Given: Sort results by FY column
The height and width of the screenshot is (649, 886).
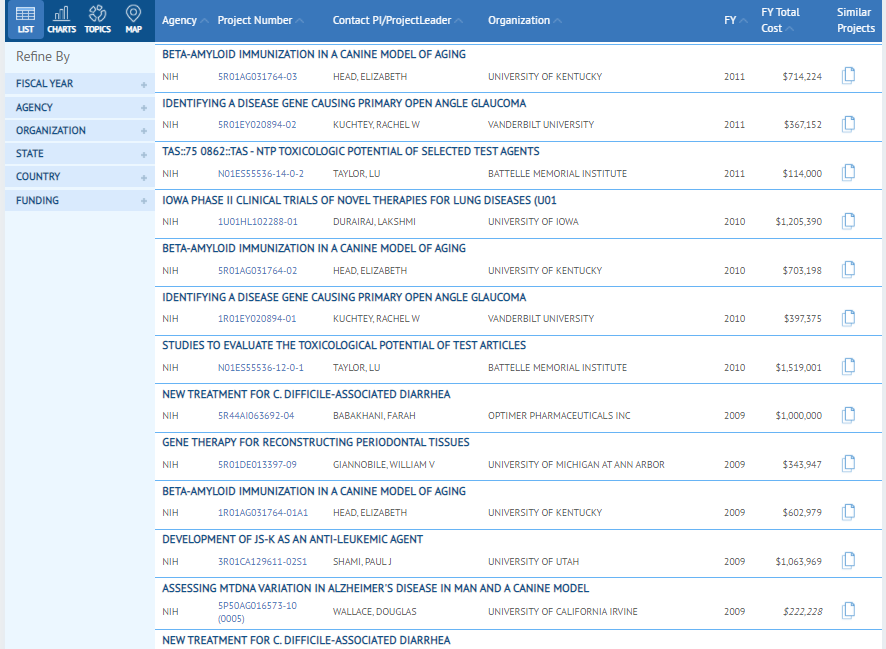Looking at the screenshot, I should 735,20.
